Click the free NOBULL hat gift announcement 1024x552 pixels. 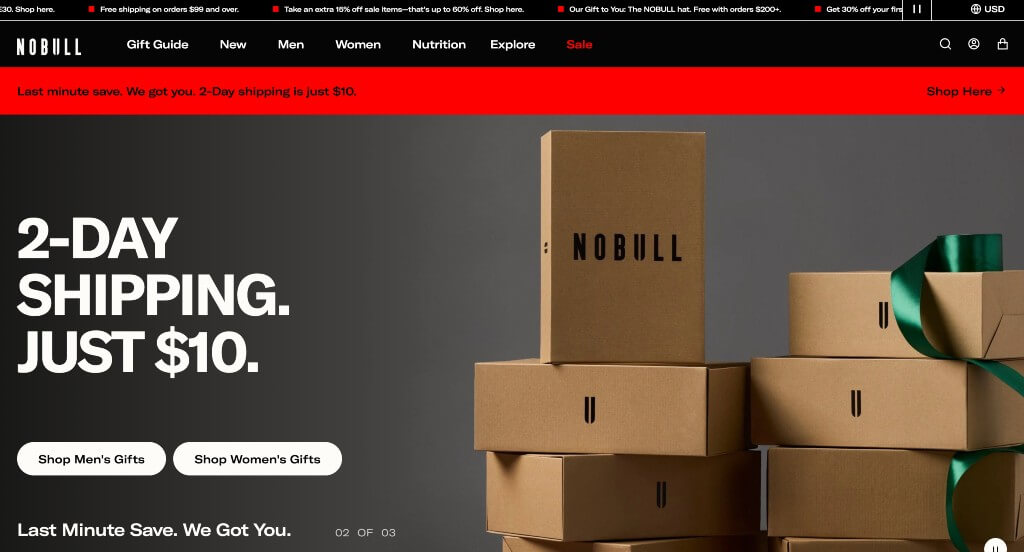point(675,9)
